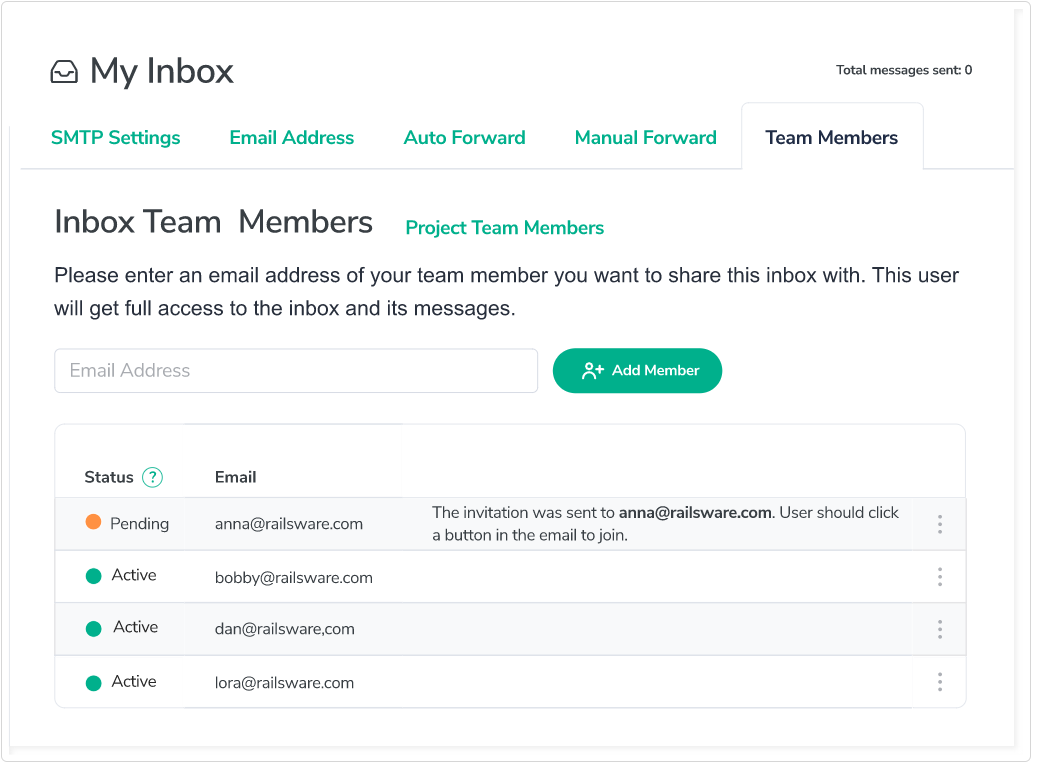Select the Team Members tab
Screen dimensions: 1052x771
[x=831, y=138]
